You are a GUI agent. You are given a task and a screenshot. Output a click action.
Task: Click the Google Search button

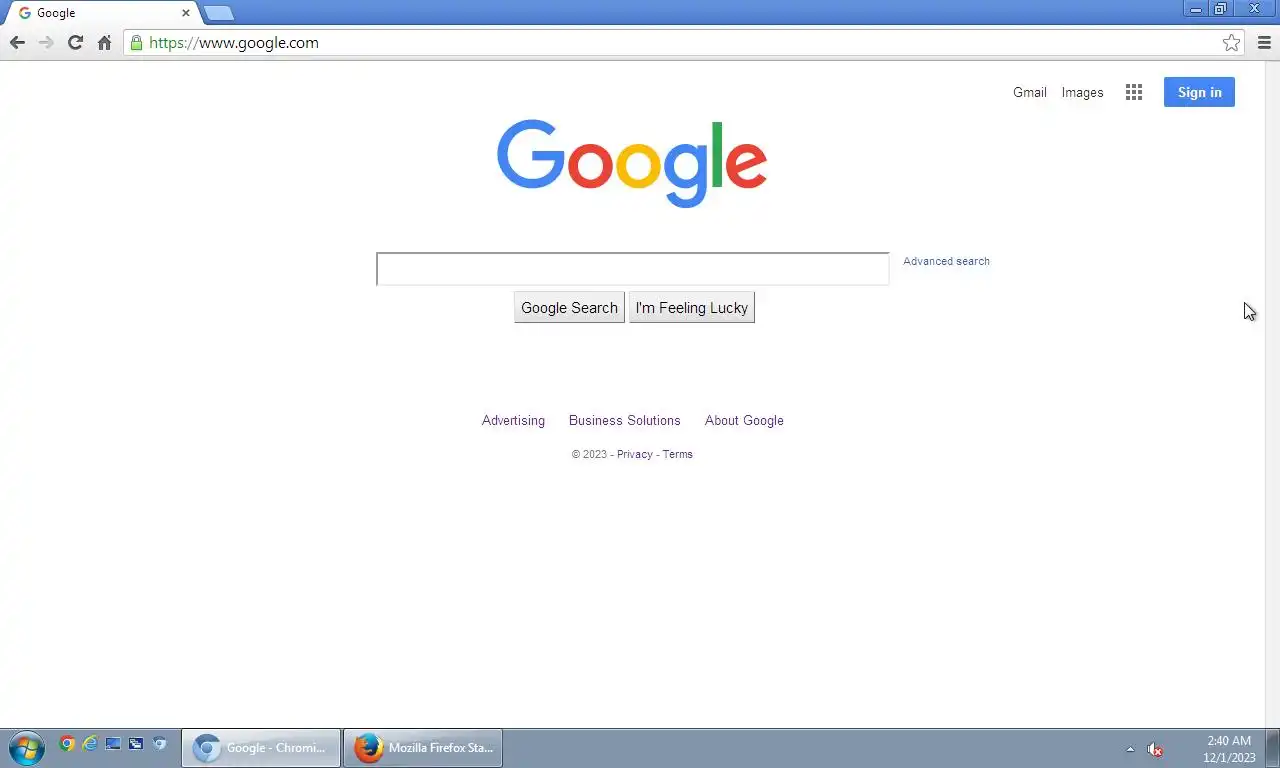coord(569,308)
